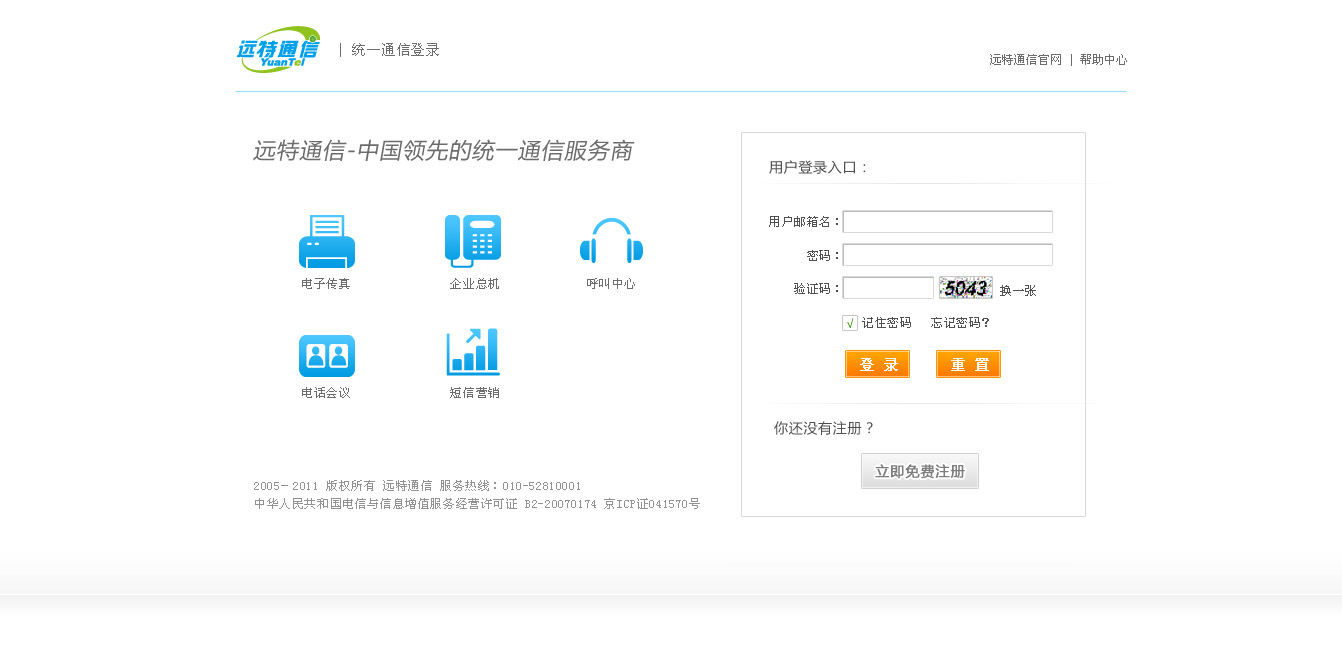Click the orange 重置 button
Viewport: 1342px width, 650px height.
[968, 364]
